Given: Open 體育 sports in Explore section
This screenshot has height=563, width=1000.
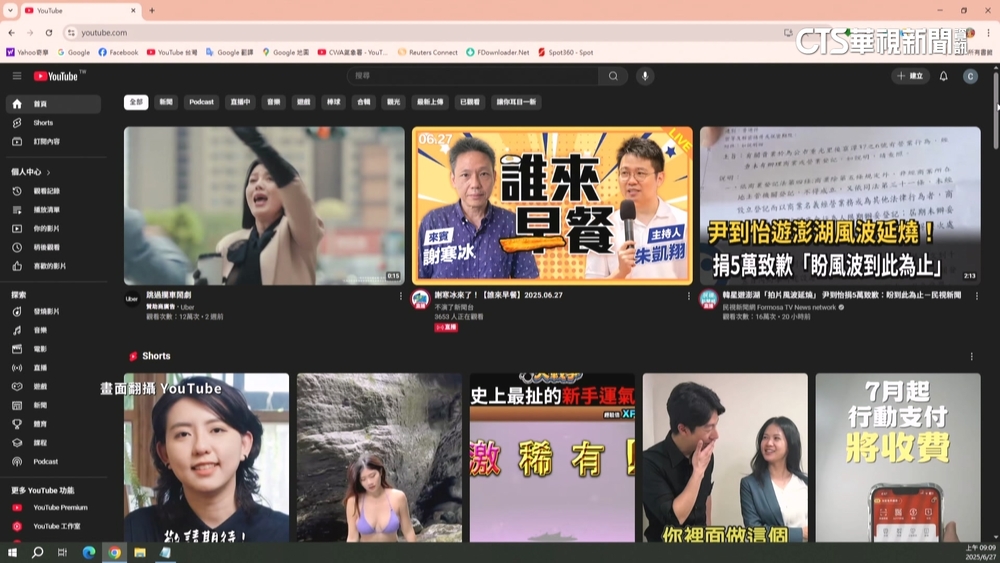Looking at the screenshot, I should (x=54, y=424).
